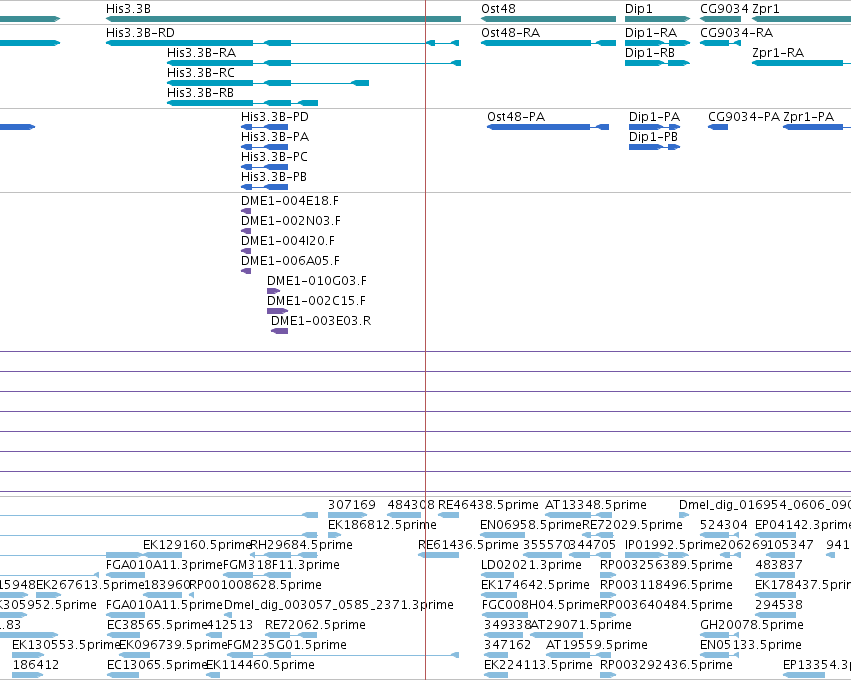Select transcript His3.3B-RC

click(268, 83)
